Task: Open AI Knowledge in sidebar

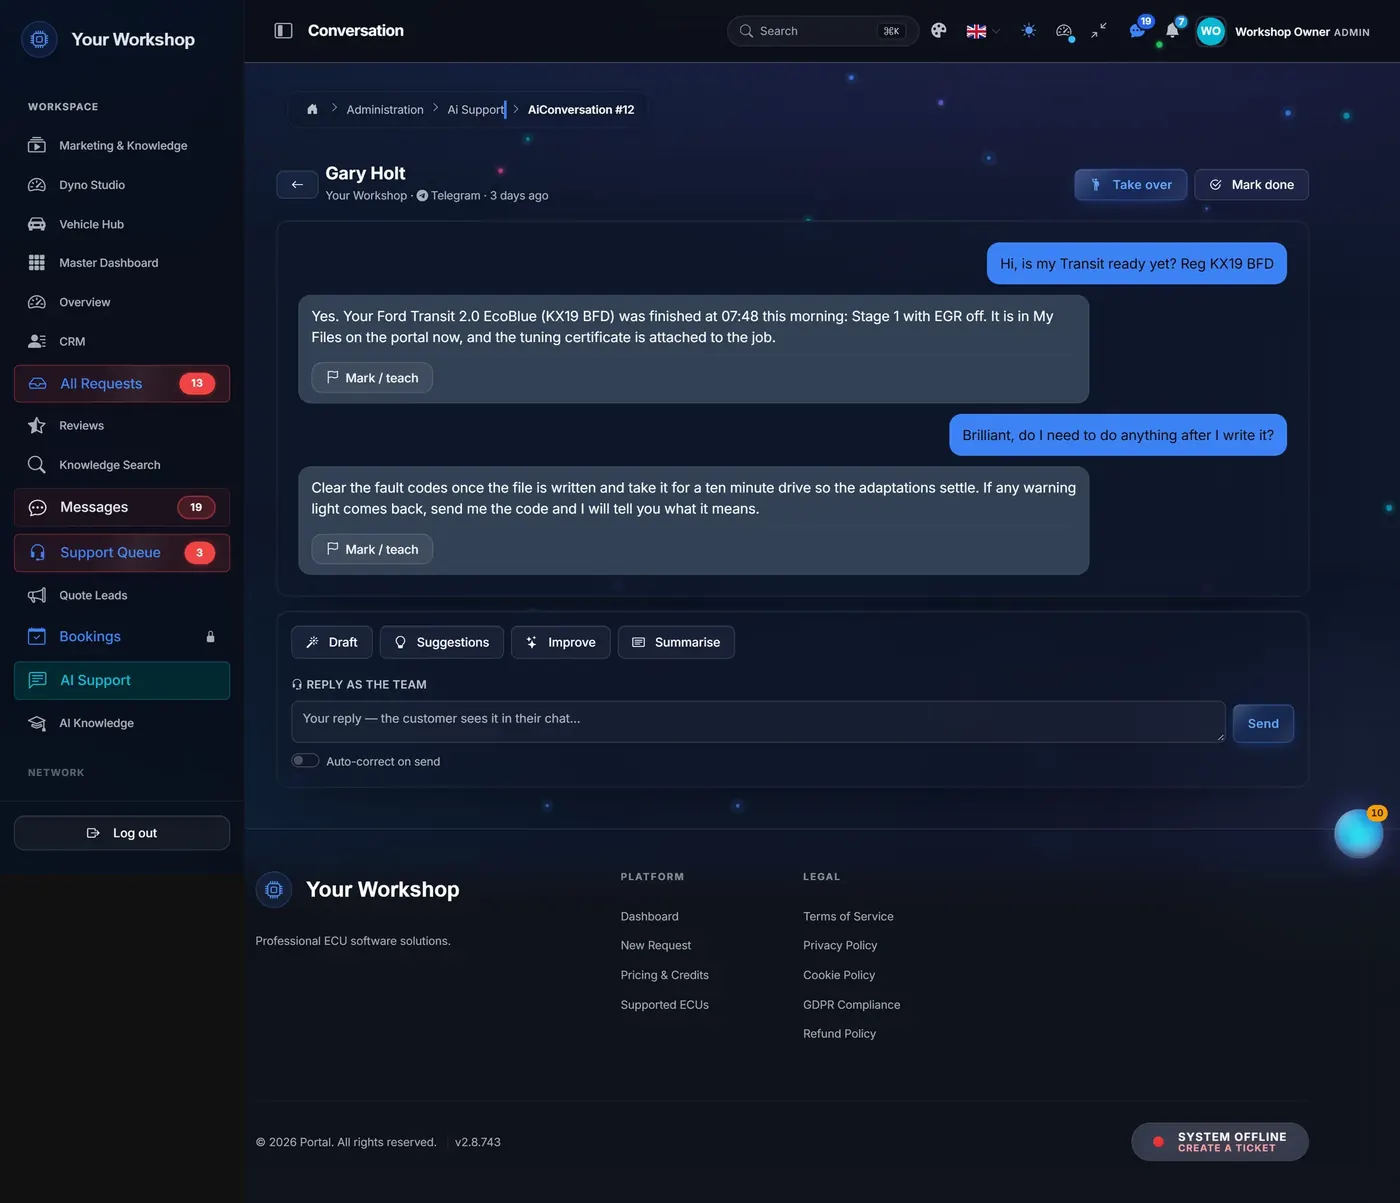Action: coord(122,723)
